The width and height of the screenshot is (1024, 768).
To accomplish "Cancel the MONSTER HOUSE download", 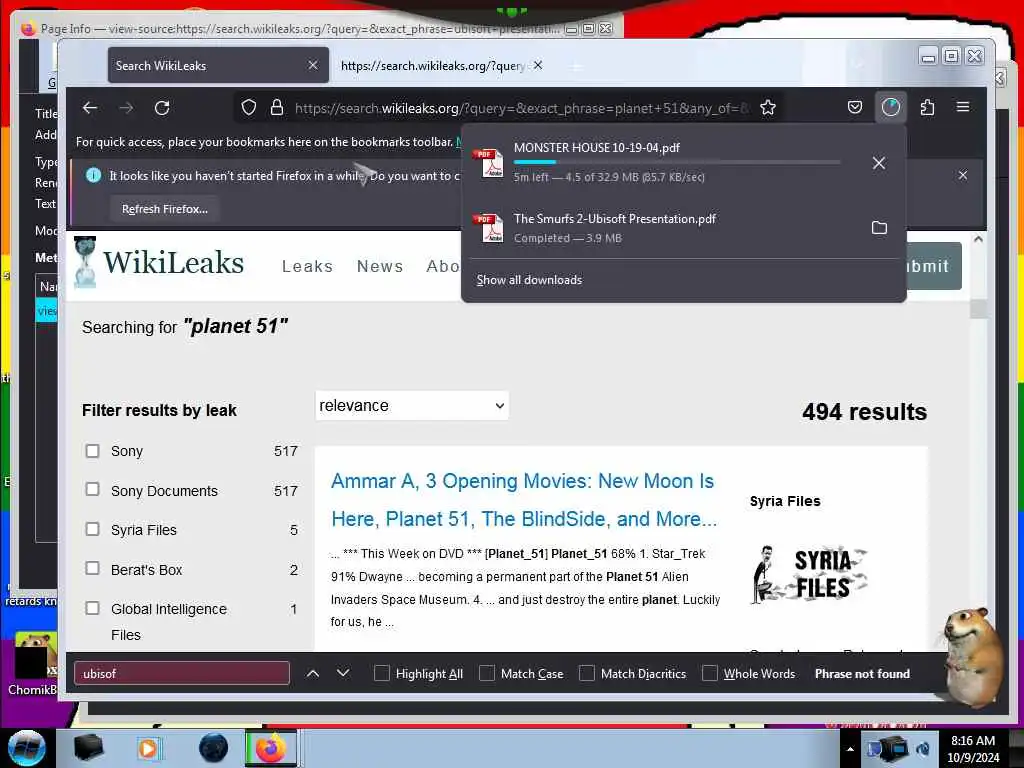I will tap(879, 163).
